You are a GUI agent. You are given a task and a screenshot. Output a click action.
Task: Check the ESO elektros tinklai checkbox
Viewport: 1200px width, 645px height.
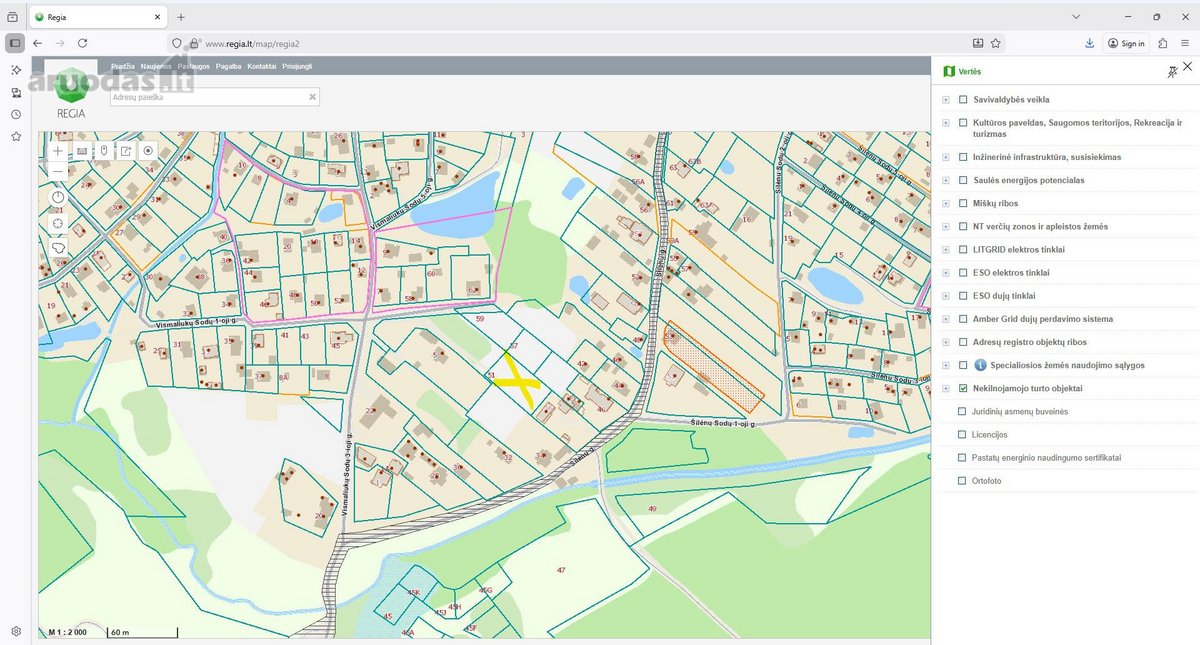pyautogui.click(x=963, y=272)
